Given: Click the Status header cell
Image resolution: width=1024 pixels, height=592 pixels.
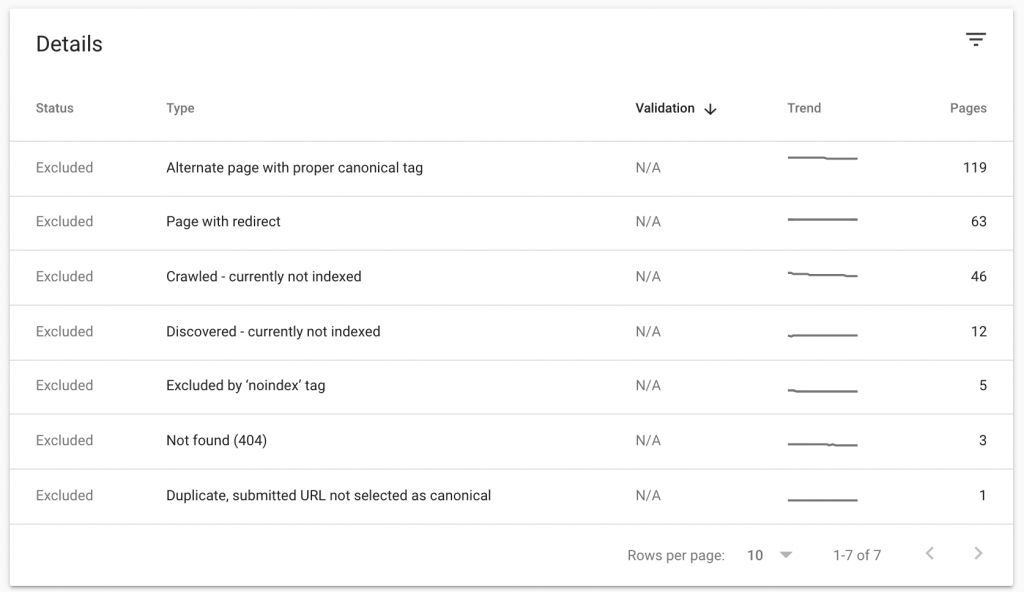Looking at the screenshot, I should 53,108.
